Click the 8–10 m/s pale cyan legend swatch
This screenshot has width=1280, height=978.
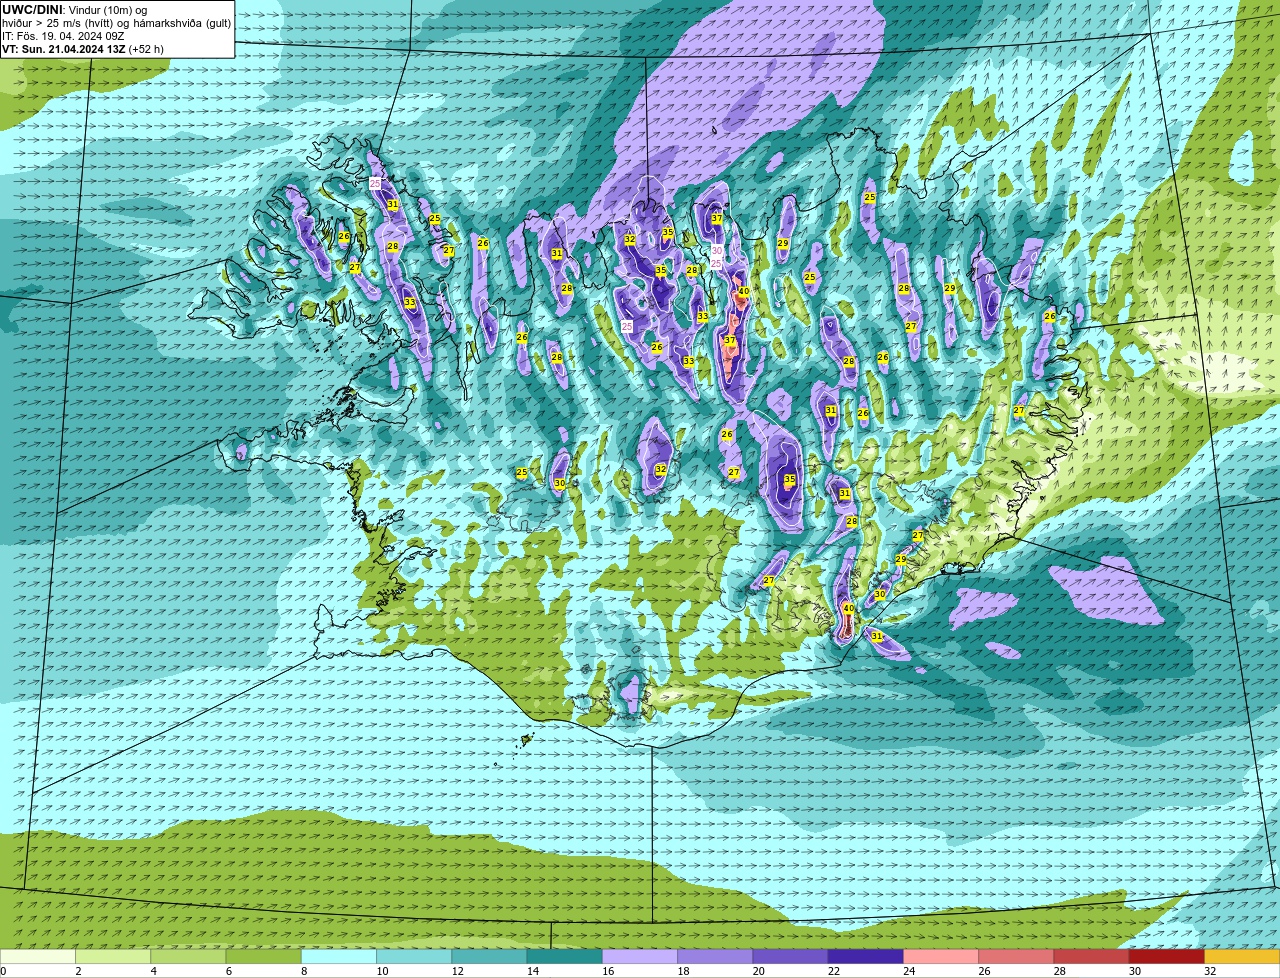[339, 957]
